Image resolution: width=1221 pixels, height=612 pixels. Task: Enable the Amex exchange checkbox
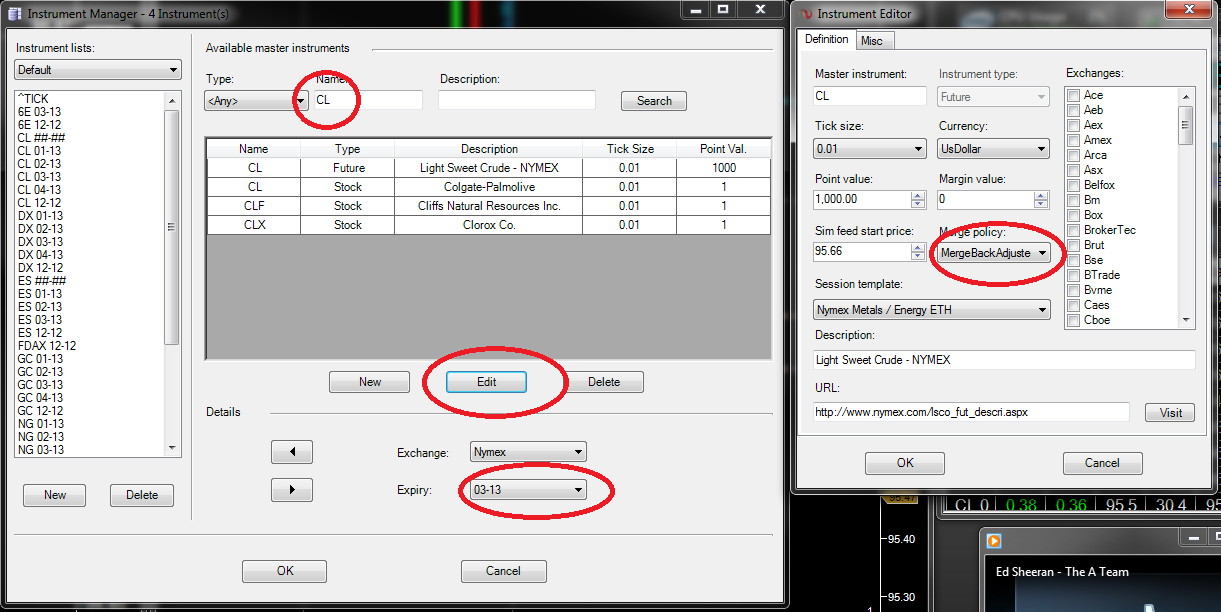(1073, 140)
